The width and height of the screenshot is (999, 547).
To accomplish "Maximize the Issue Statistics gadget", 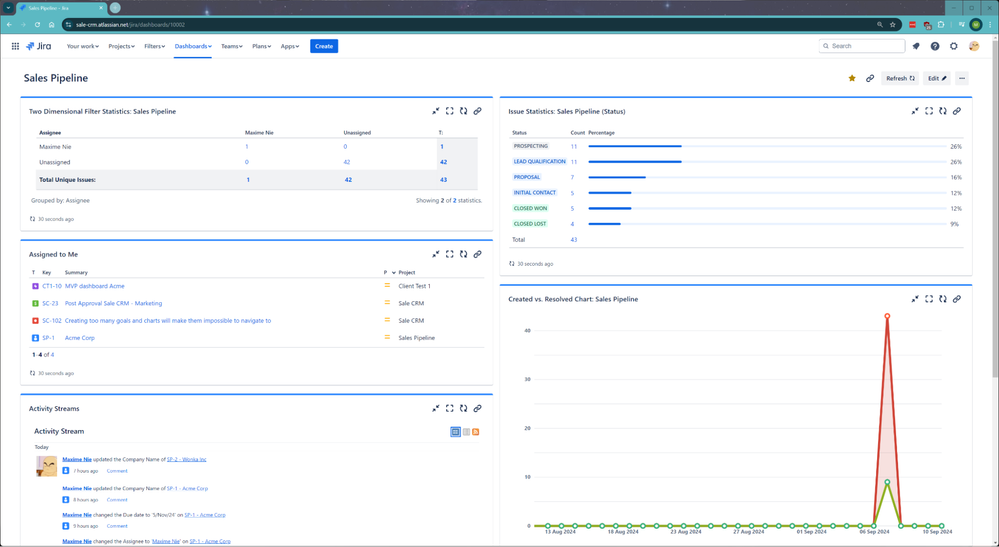I will click(x=929, y=111).
